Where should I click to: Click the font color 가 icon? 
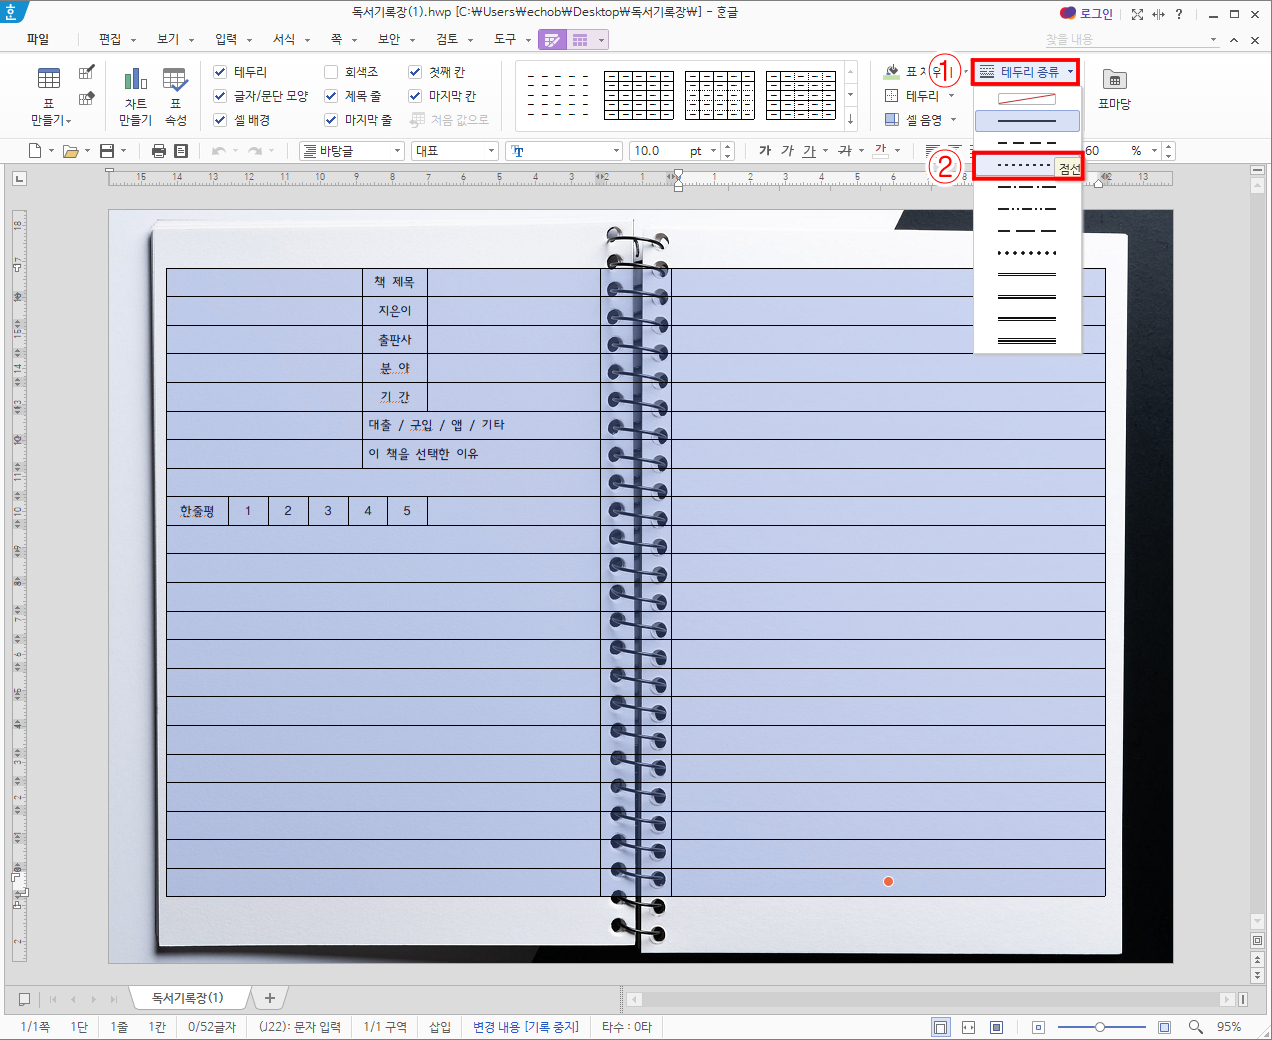[x=880, y=151]
